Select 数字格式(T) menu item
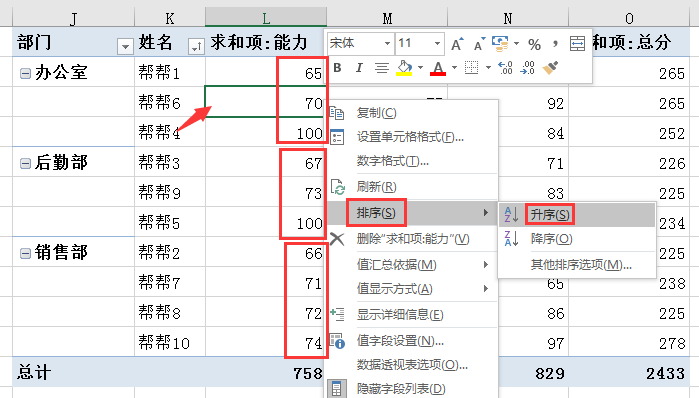This screenshot has width=699, height=398. 412,160
